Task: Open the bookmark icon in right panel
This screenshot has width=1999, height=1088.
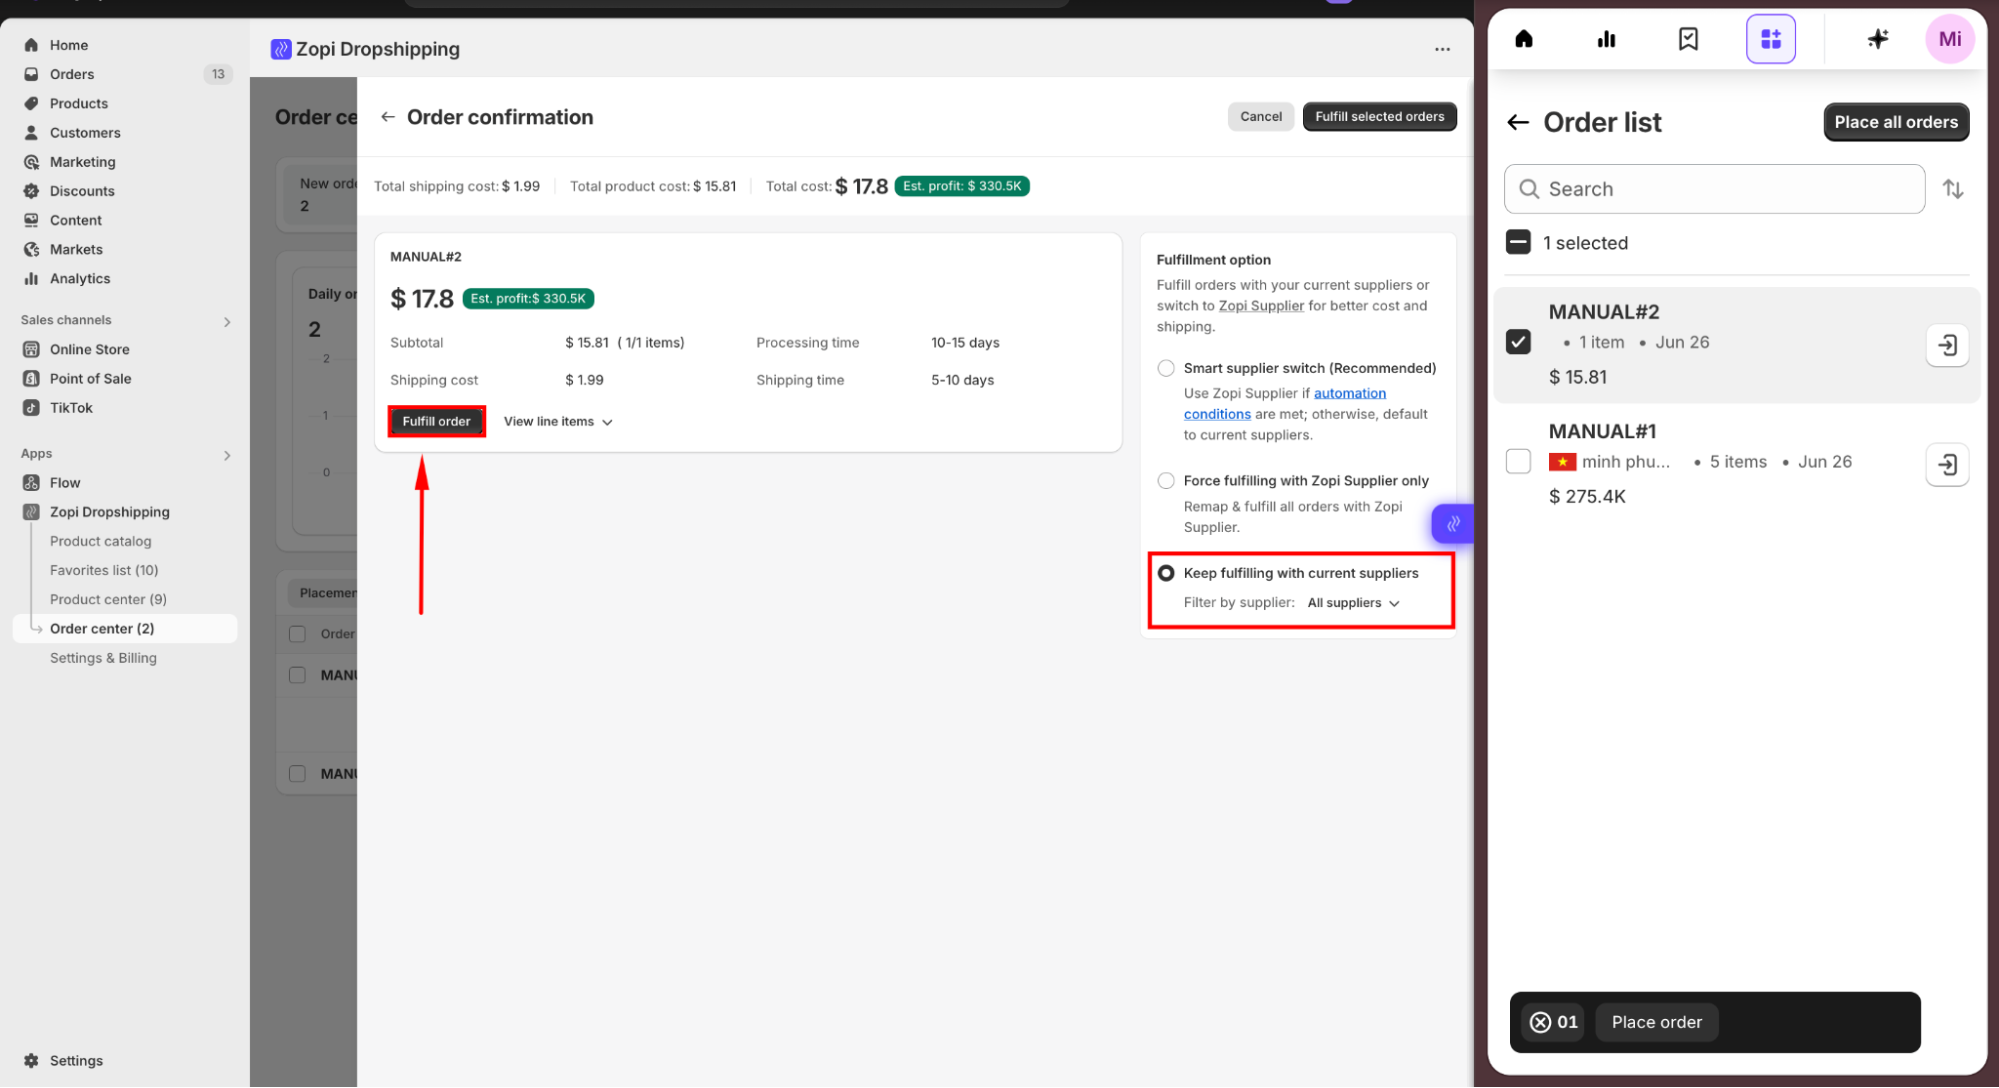Action: 1688,39
